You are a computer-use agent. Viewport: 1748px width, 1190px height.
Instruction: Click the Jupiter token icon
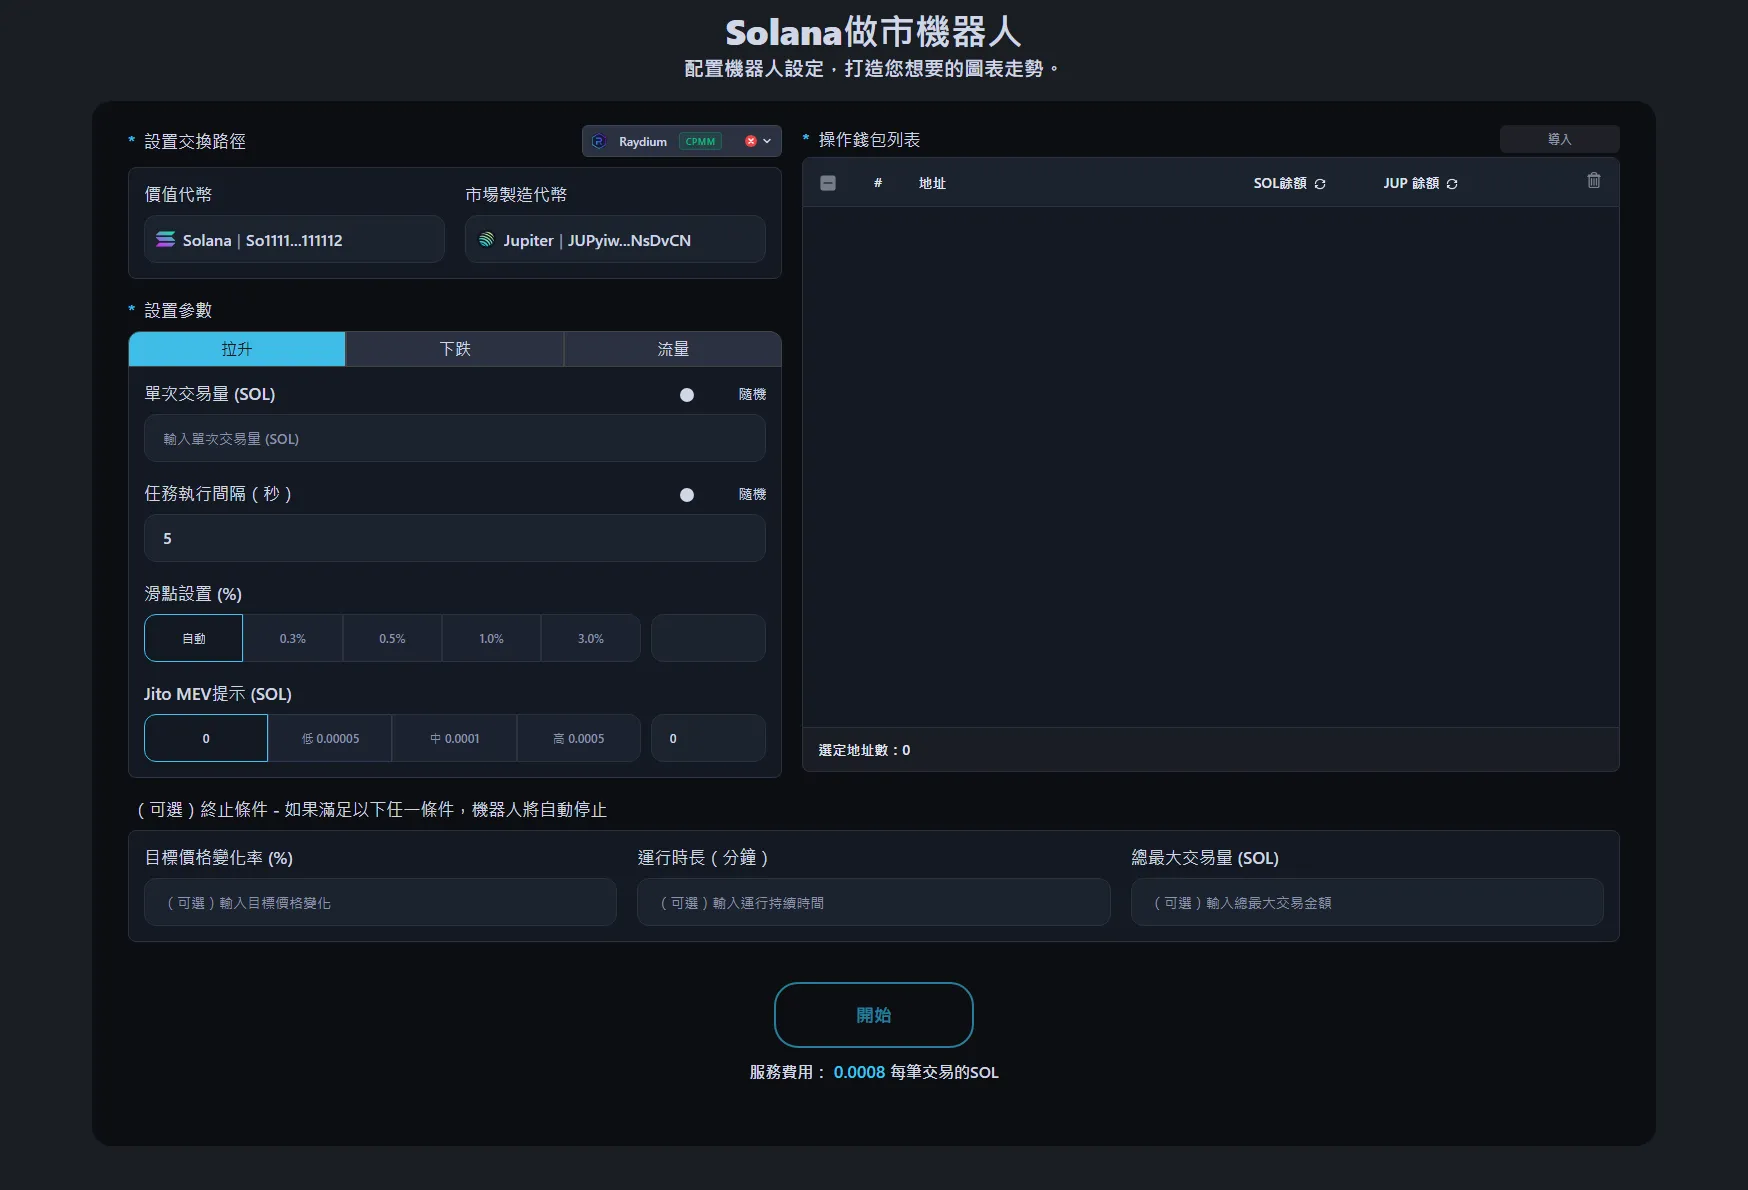(x=487, y=240)
